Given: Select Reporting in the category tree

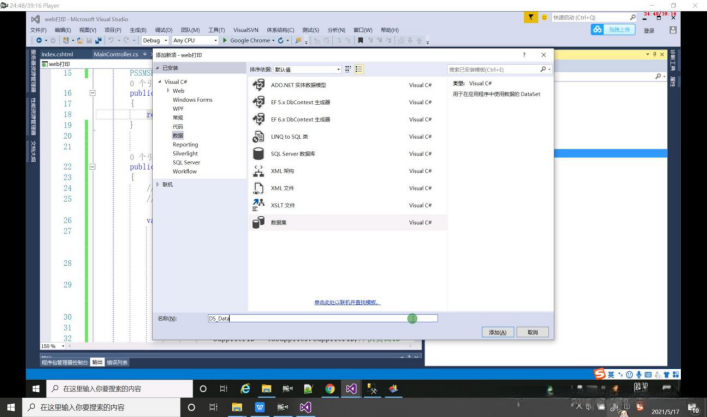Looking at the screenshot, I should 185,145.
